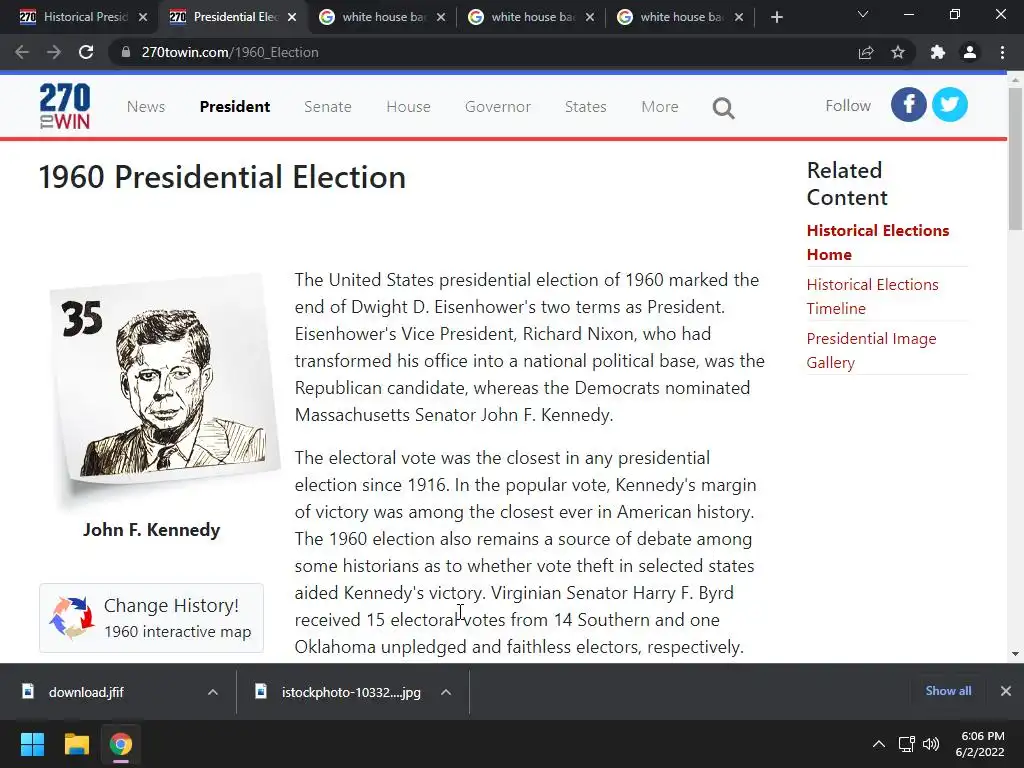View site security lock icon

pyautogui.click(x=125, y=52)
